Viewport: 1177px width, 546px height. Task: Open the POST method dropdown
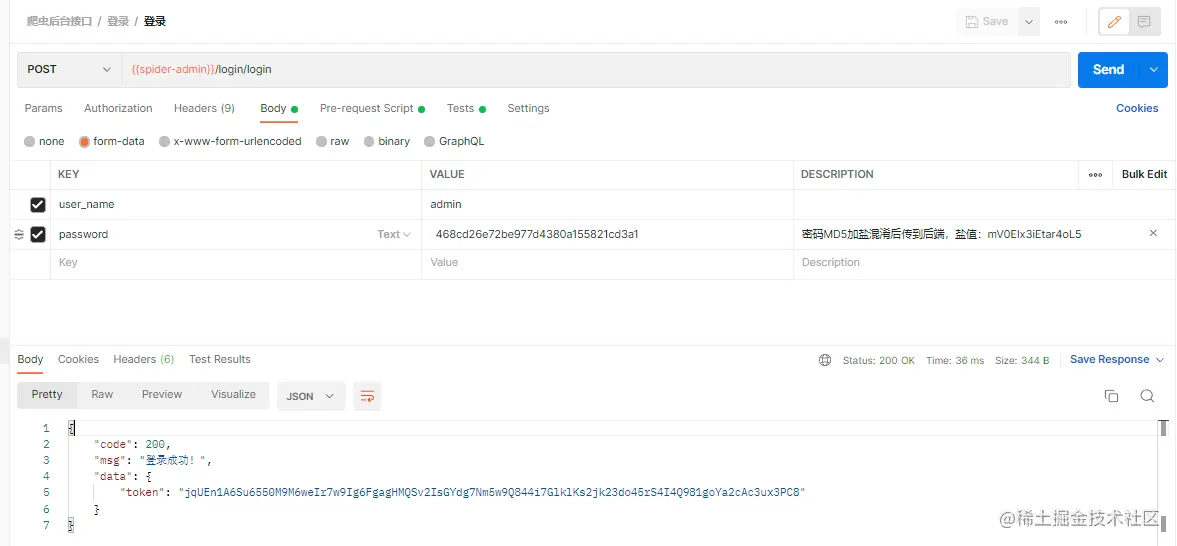point(69,69)
